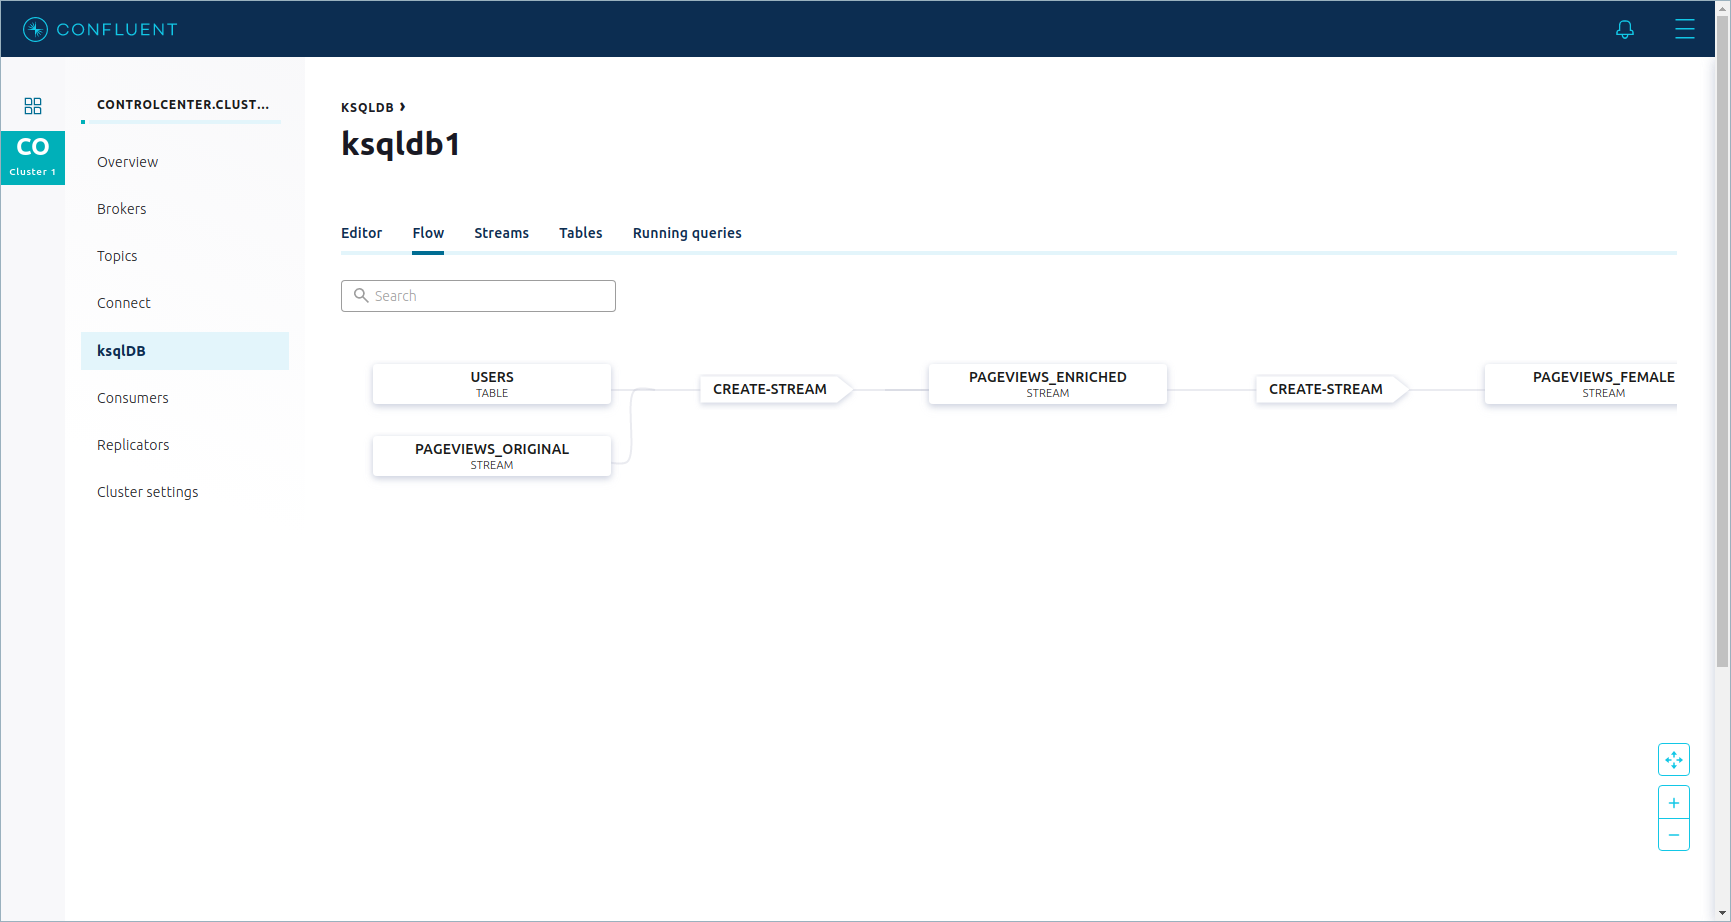Go to Brokers in sidebar
The image size is (1731, 922).
tap(121, 209)
